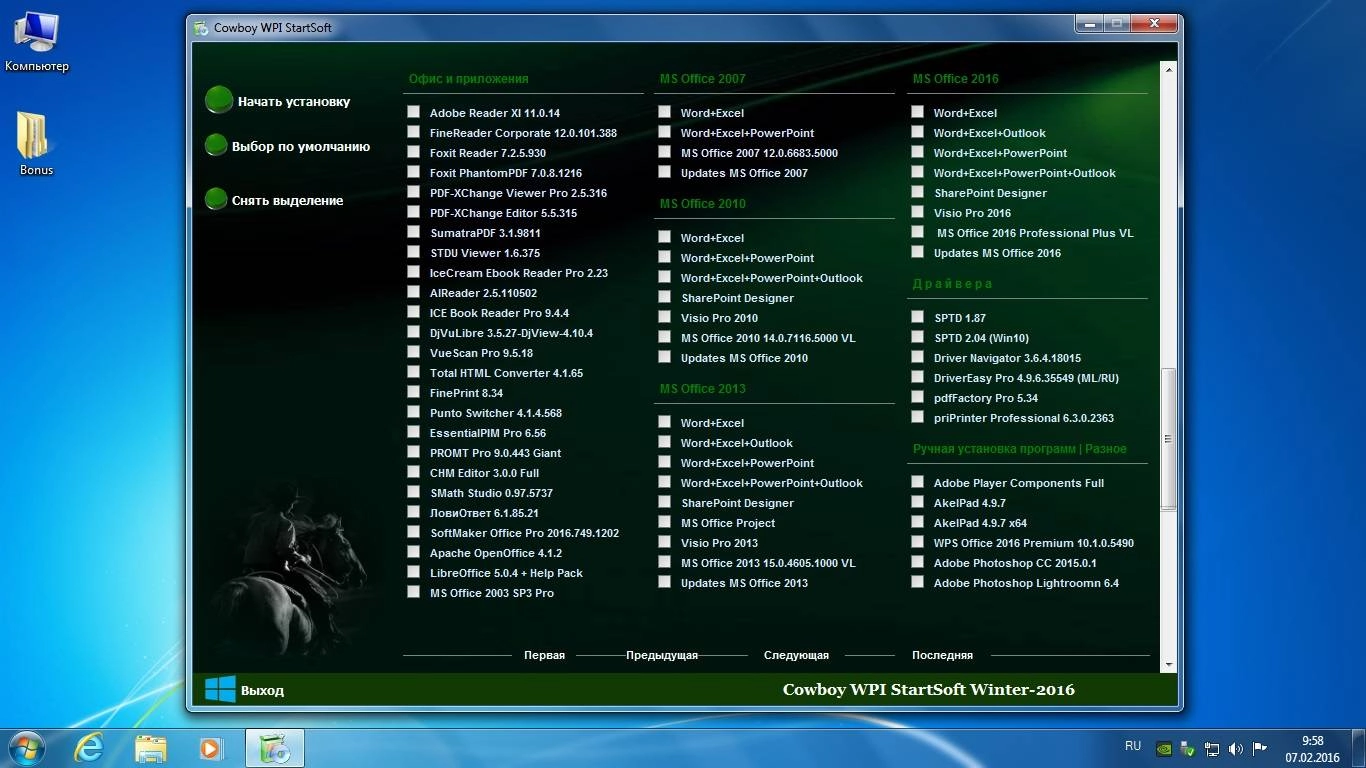Open the Компьютер desktop icon

pos(37,41)
